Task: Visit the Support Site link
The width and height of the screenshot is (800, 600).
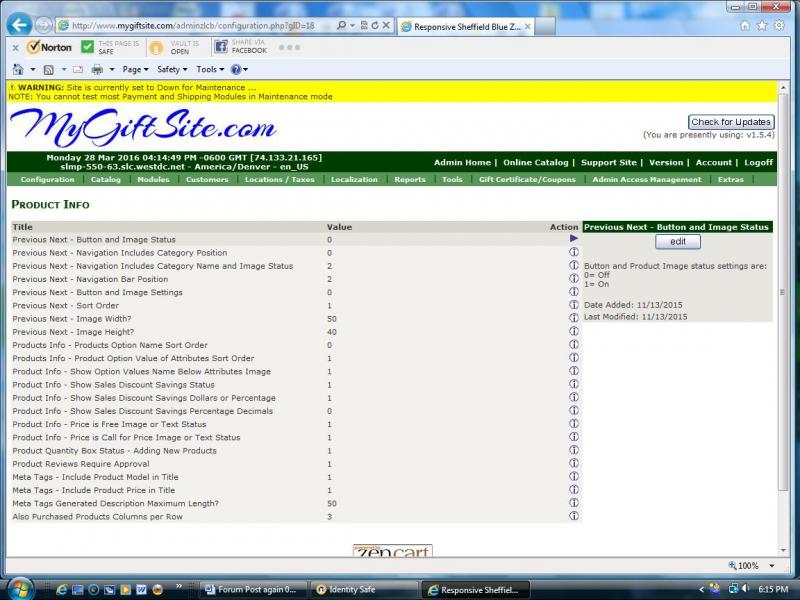Action: tap(609, 163)
